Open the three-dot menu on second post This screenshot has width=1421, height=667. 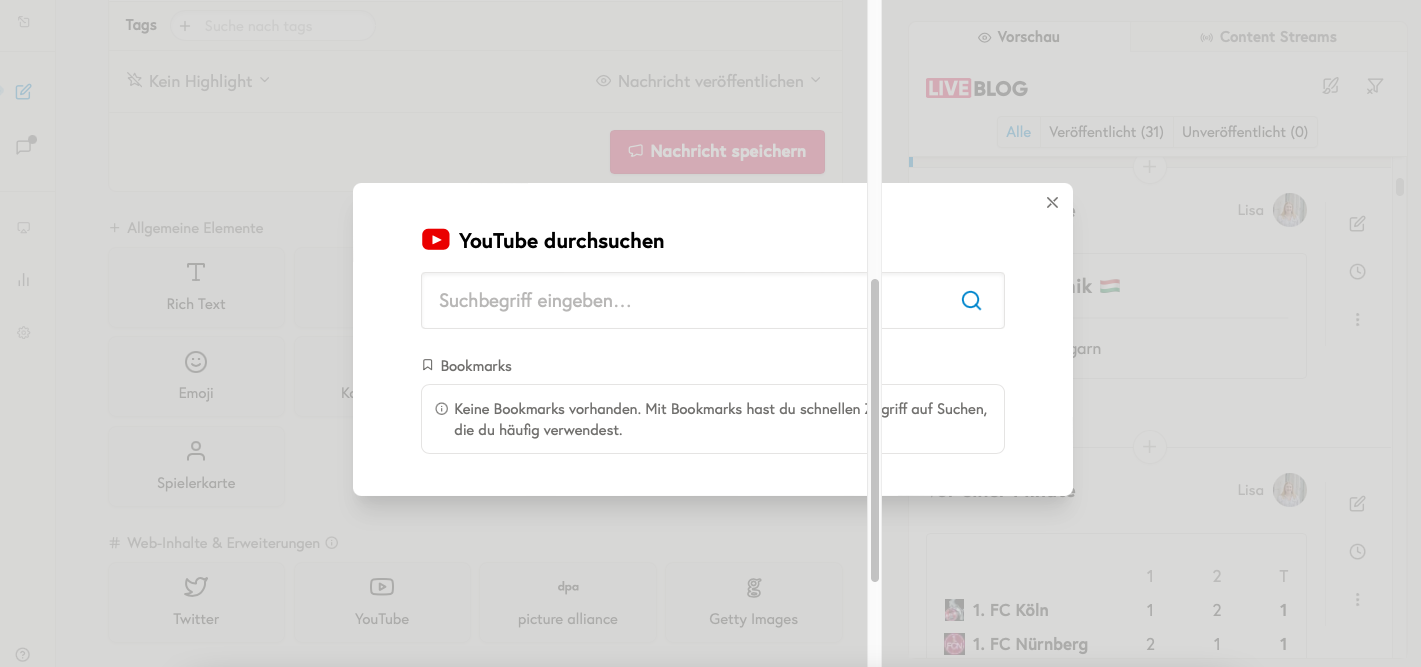coord(1357,599)
